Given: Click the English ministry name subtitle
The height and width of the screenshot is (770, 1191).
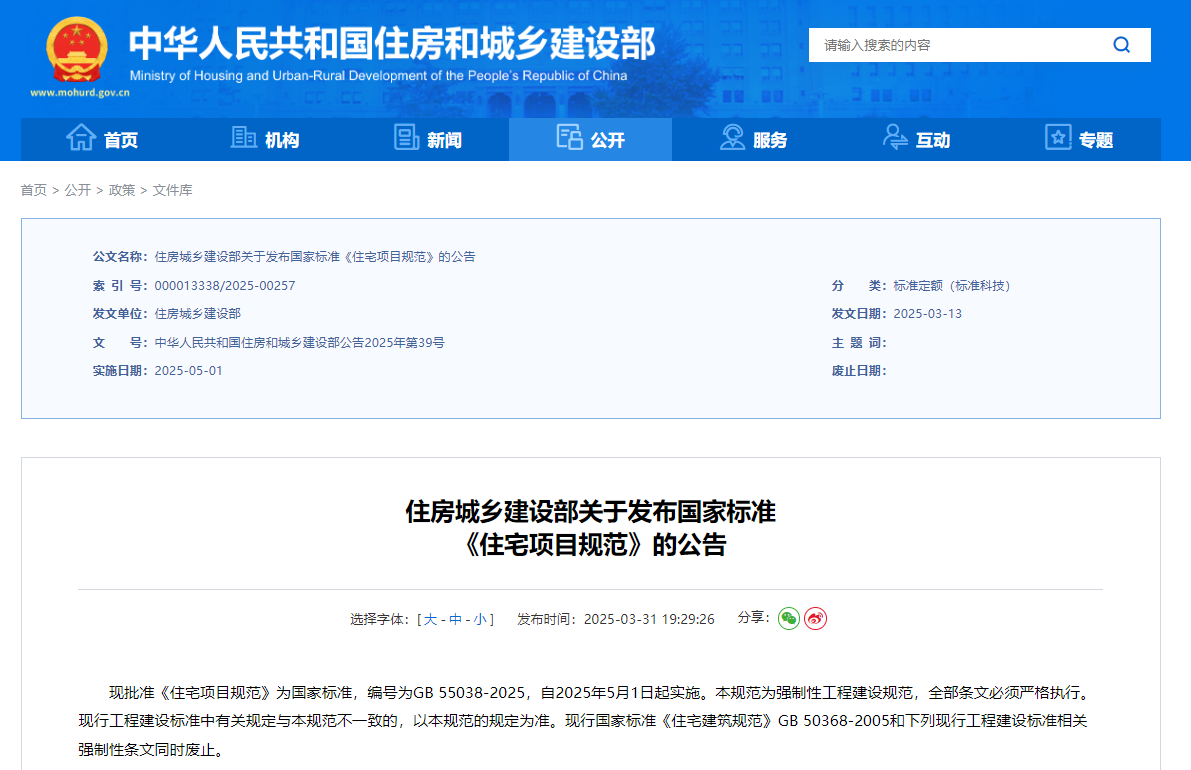Looking at the screenshot, I should pyautogui.click(x=378, y=76).
